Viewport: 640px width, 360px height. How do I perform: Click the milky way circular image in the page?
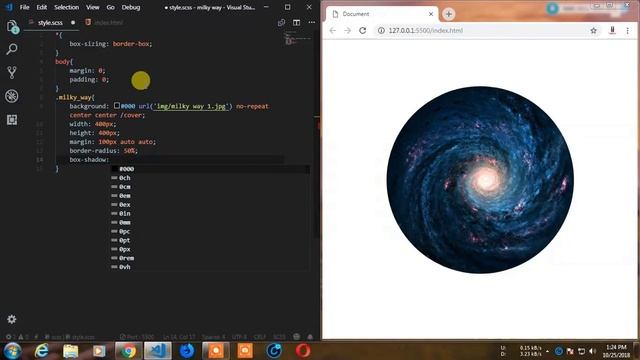click(480, 180)
